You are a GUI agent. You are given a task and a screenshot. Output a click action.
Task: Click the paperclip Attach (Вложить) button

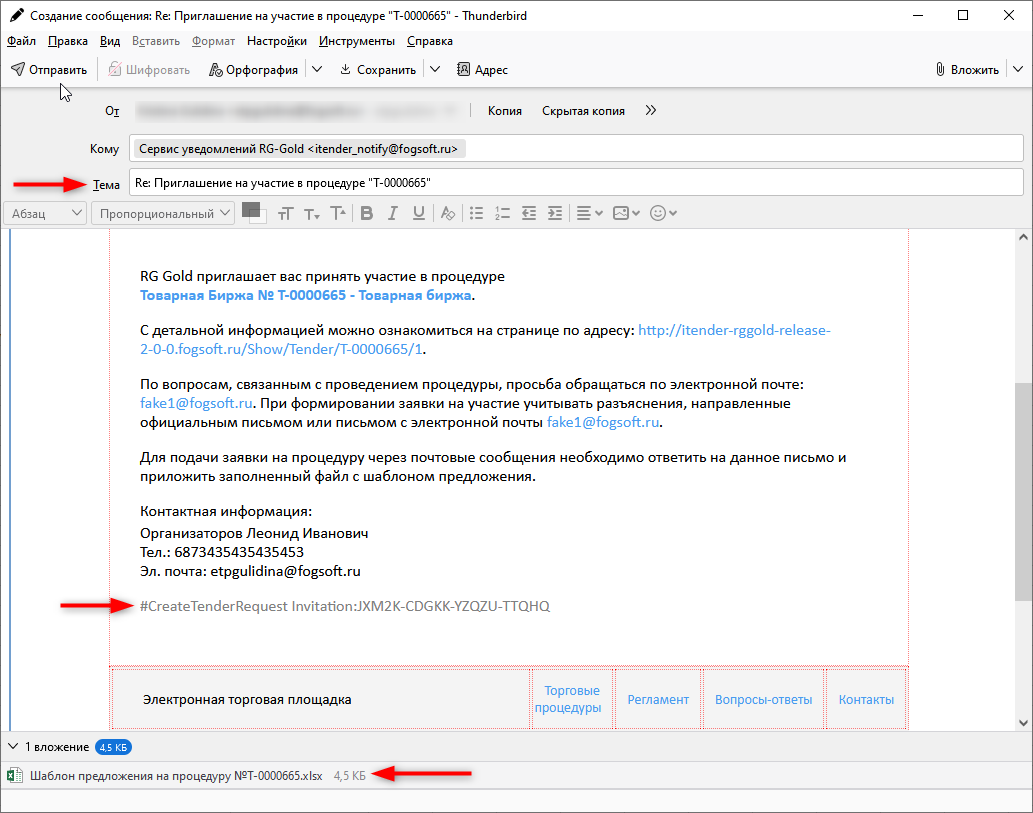[966, 70]
